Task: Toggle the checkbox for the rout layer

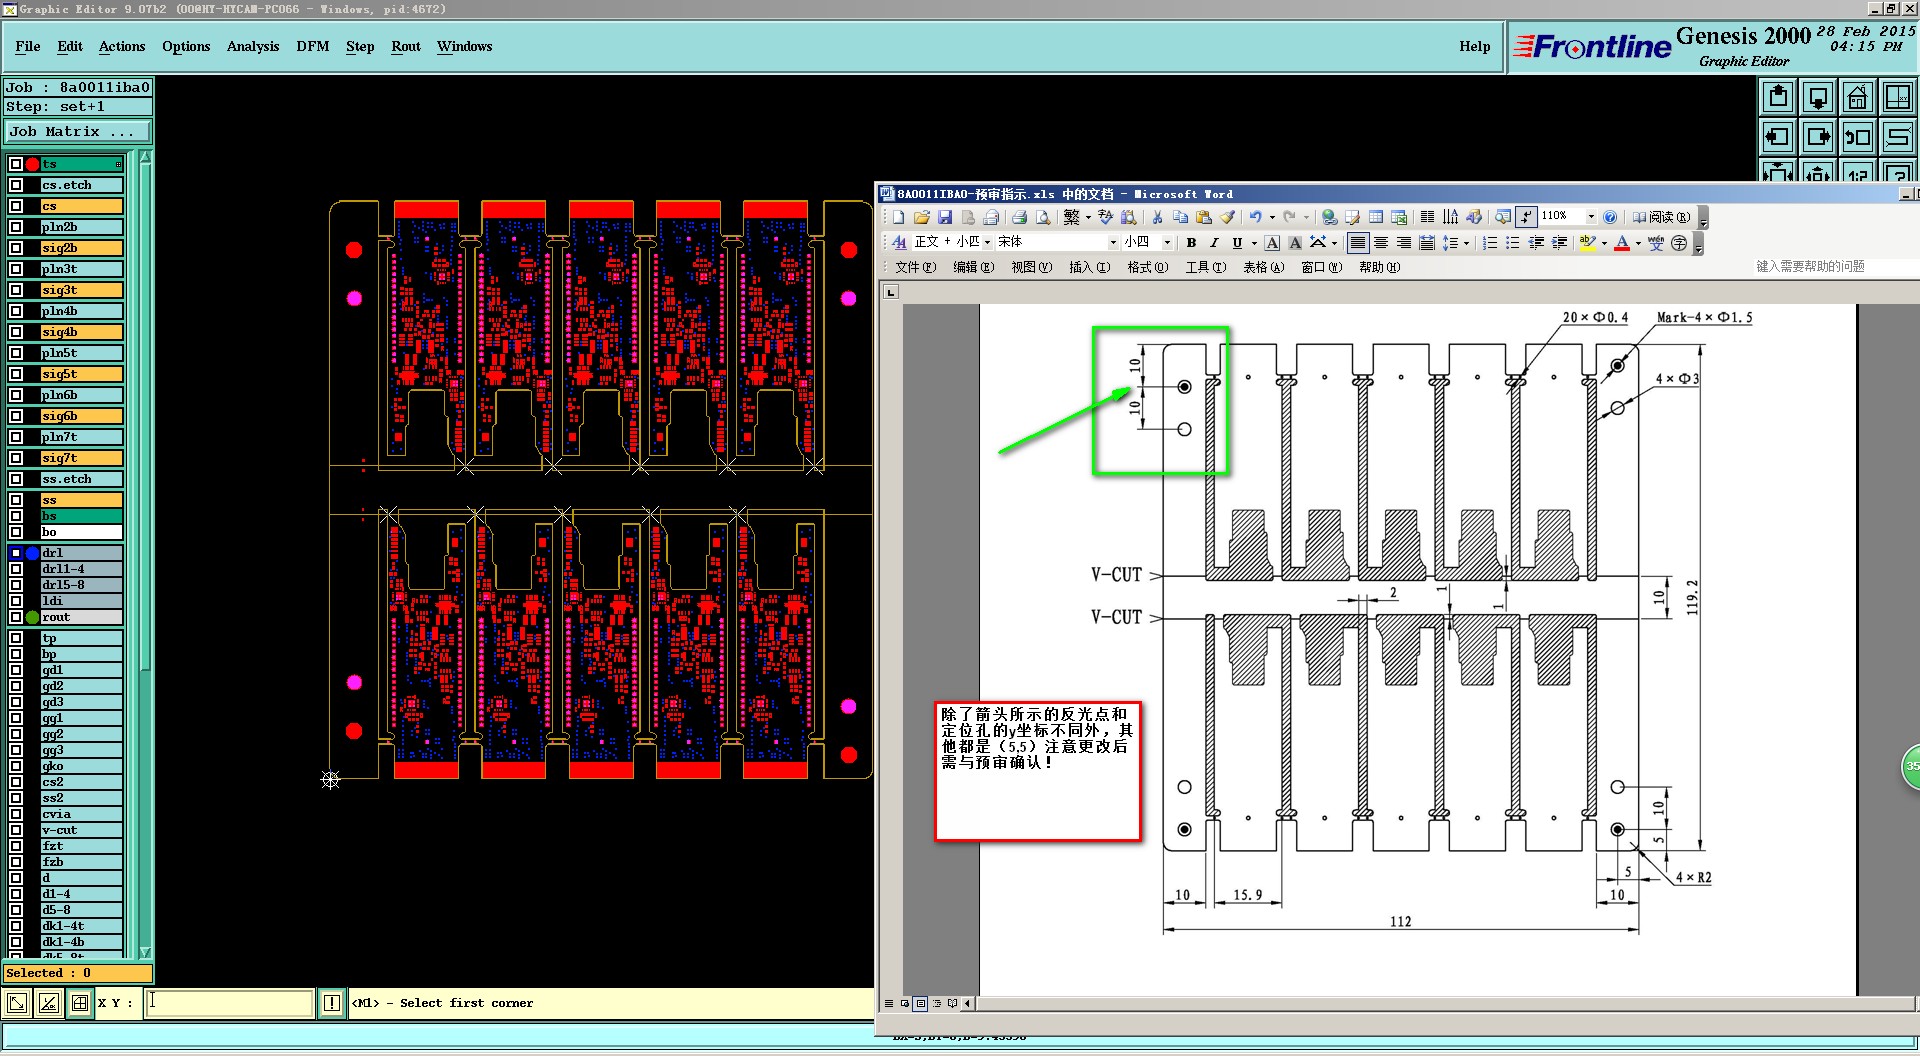Action: pyautogui.click(x=16, y=617)
